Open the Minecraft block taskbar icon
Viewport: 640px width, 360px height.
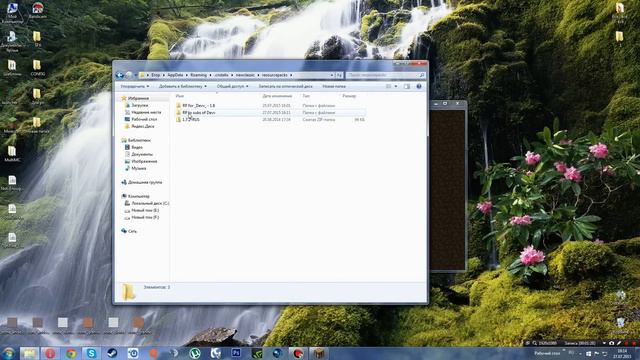click(x=319, y=353)
